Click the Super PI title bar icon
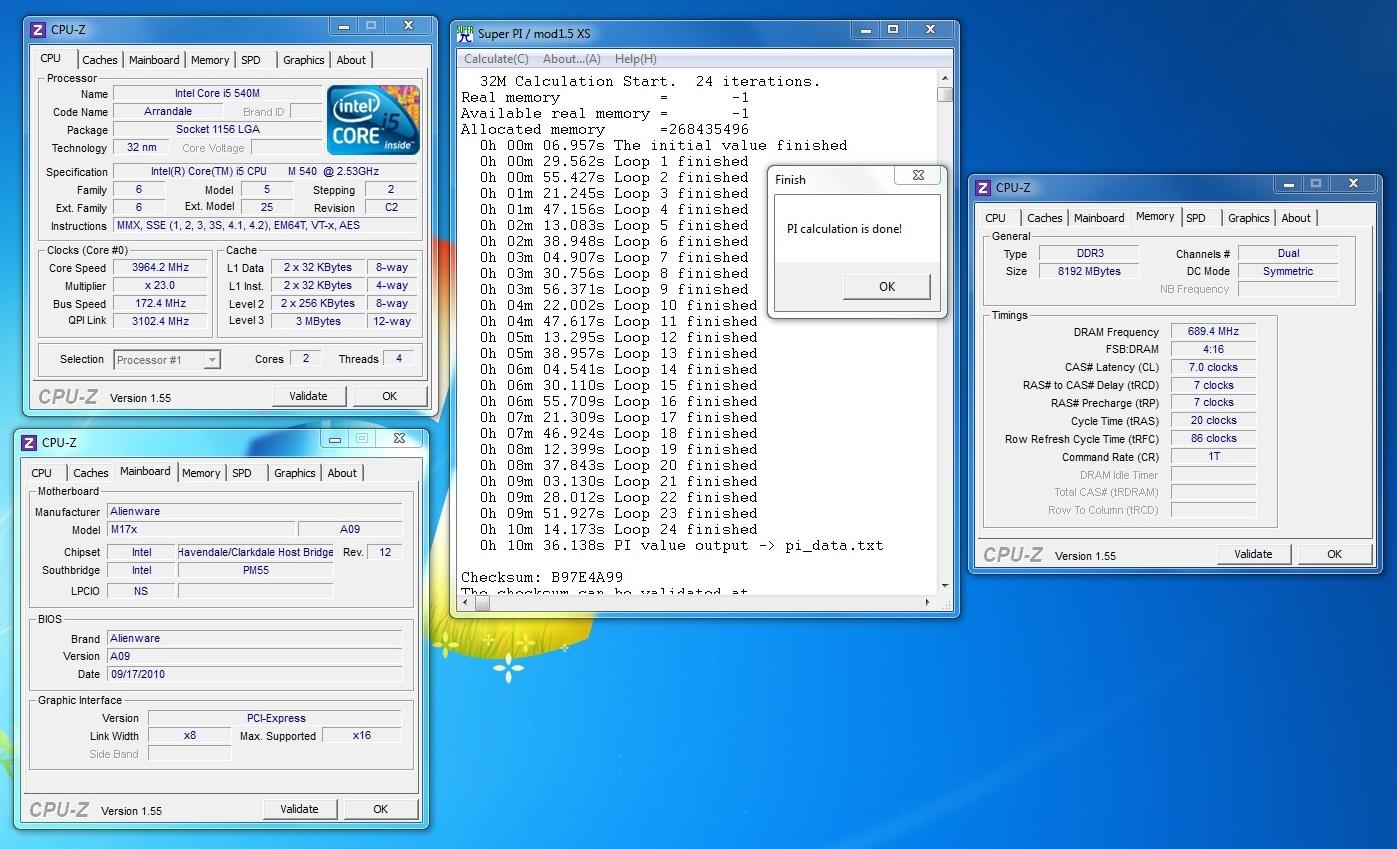The image size is (1397, 849). pyautogui.click(x=465, y=32)
